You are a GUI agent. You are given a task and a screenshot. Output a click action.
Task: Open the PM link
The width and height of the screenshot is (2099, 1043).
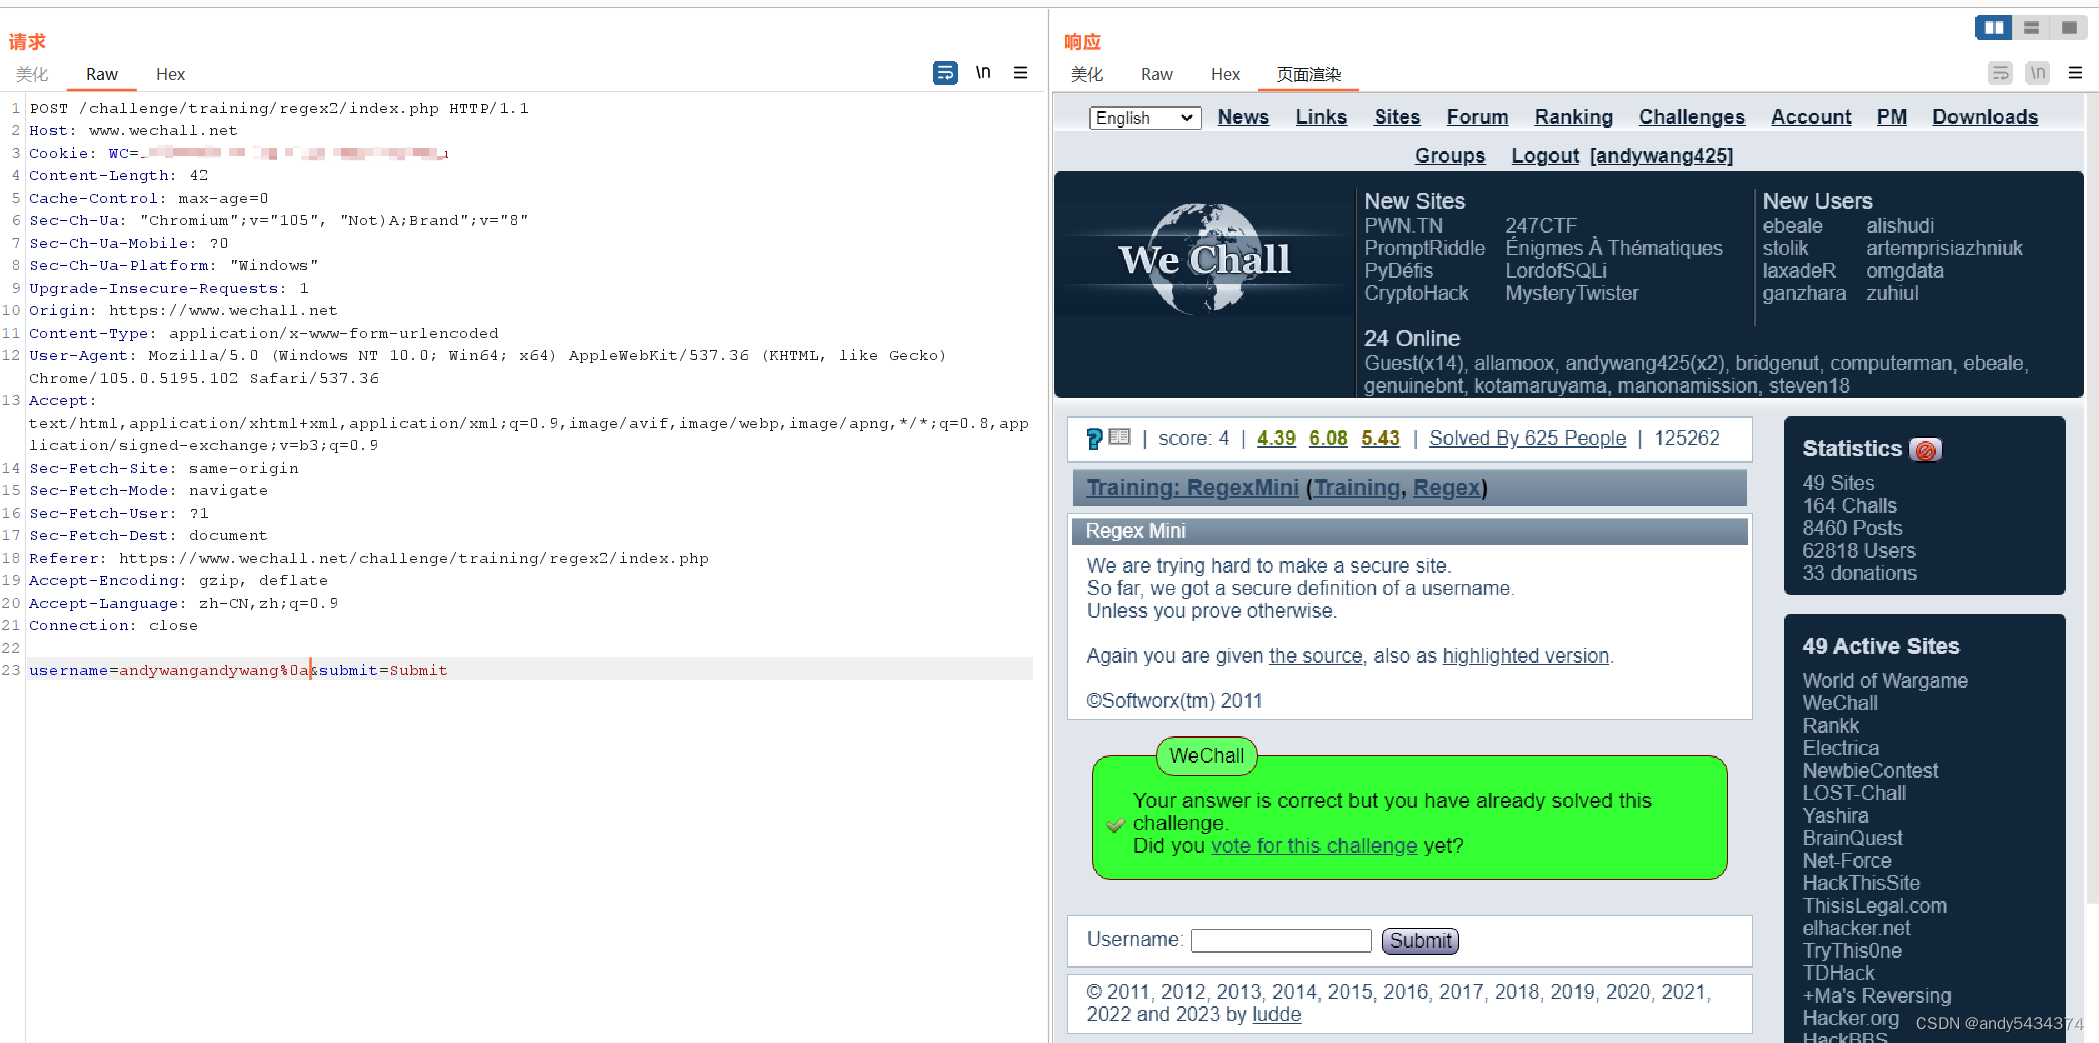[1891, 117]
